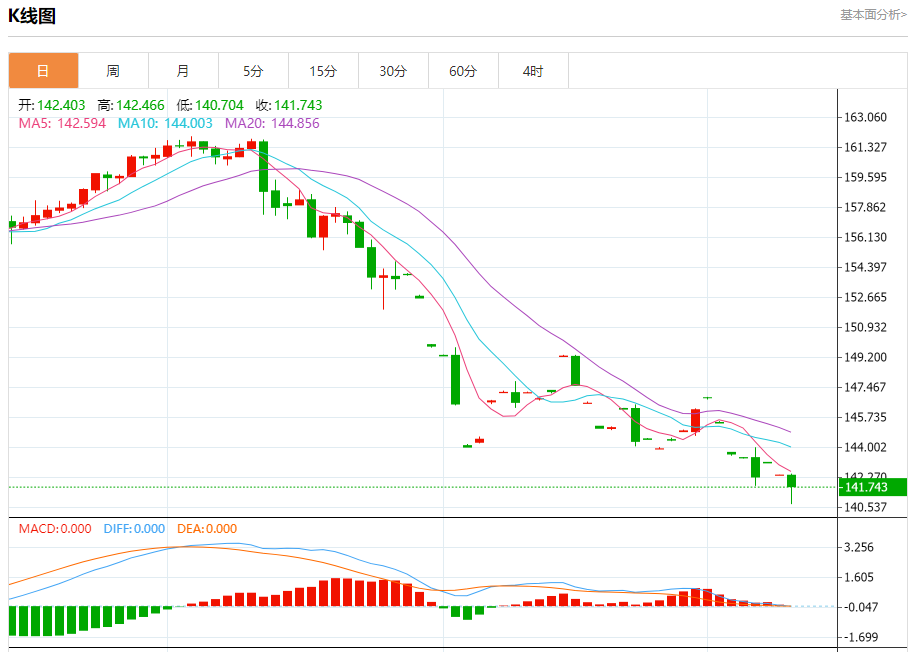The image size is (912, 652).
Task: Open the 60分 interval tab
Action: 463,71
